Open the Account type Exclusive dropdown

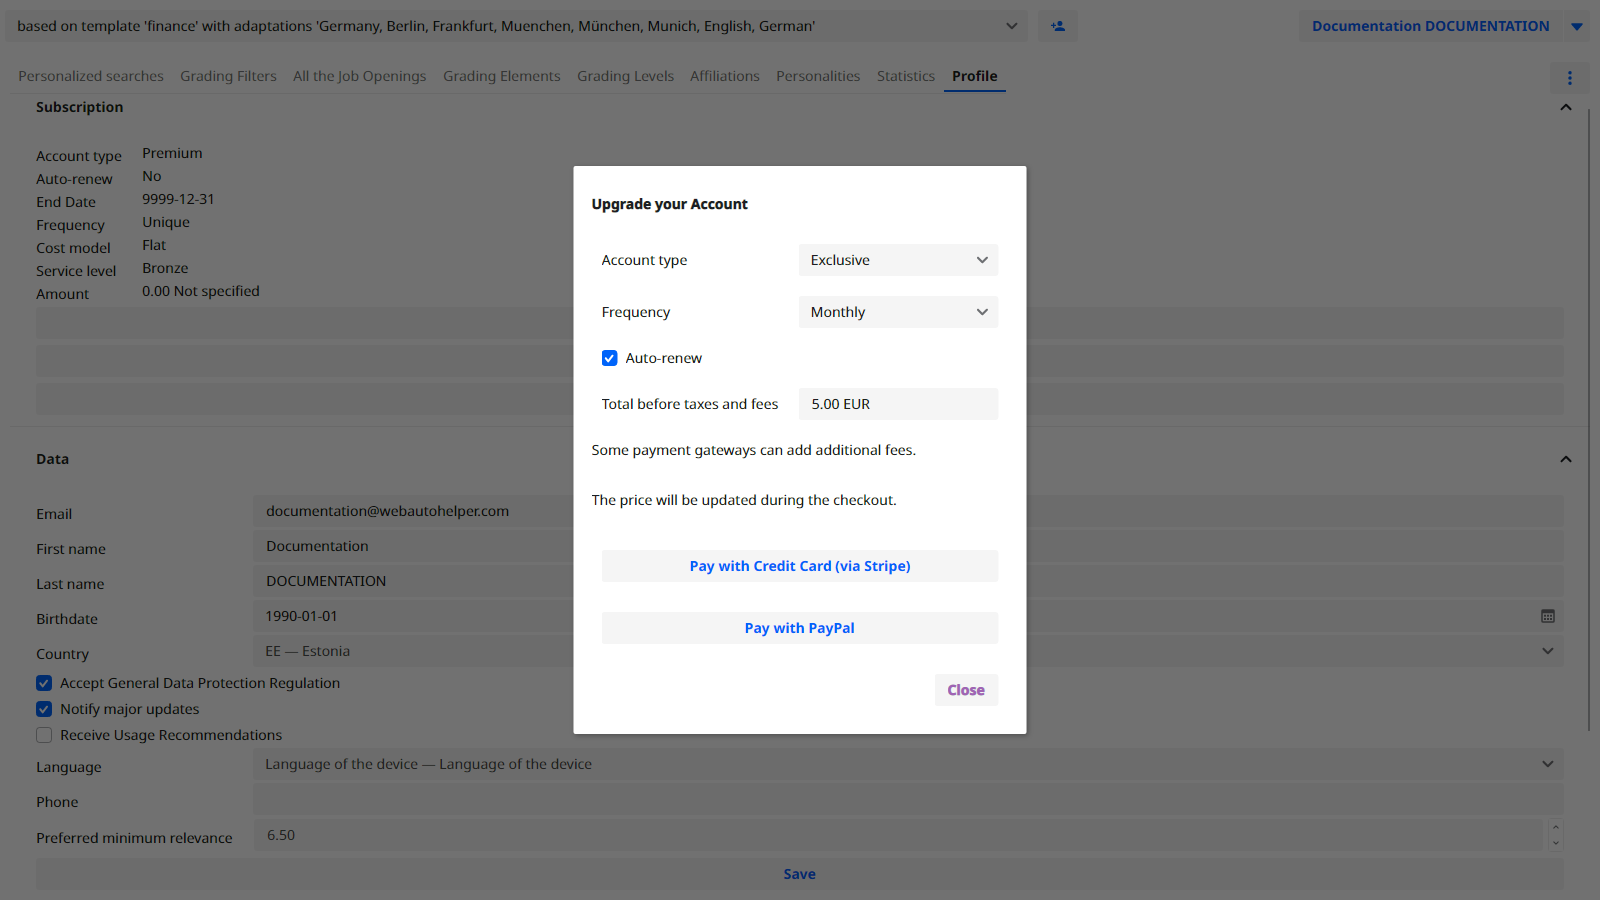coord(897,260)
